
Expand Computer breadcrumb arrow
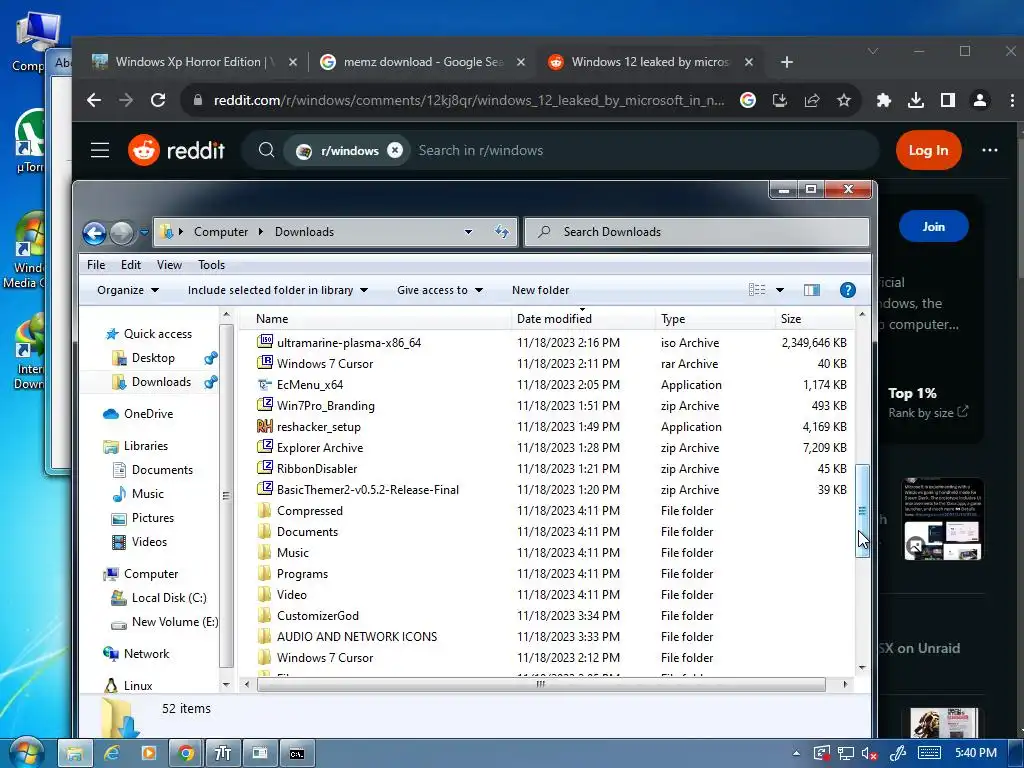tap(261, 232)
